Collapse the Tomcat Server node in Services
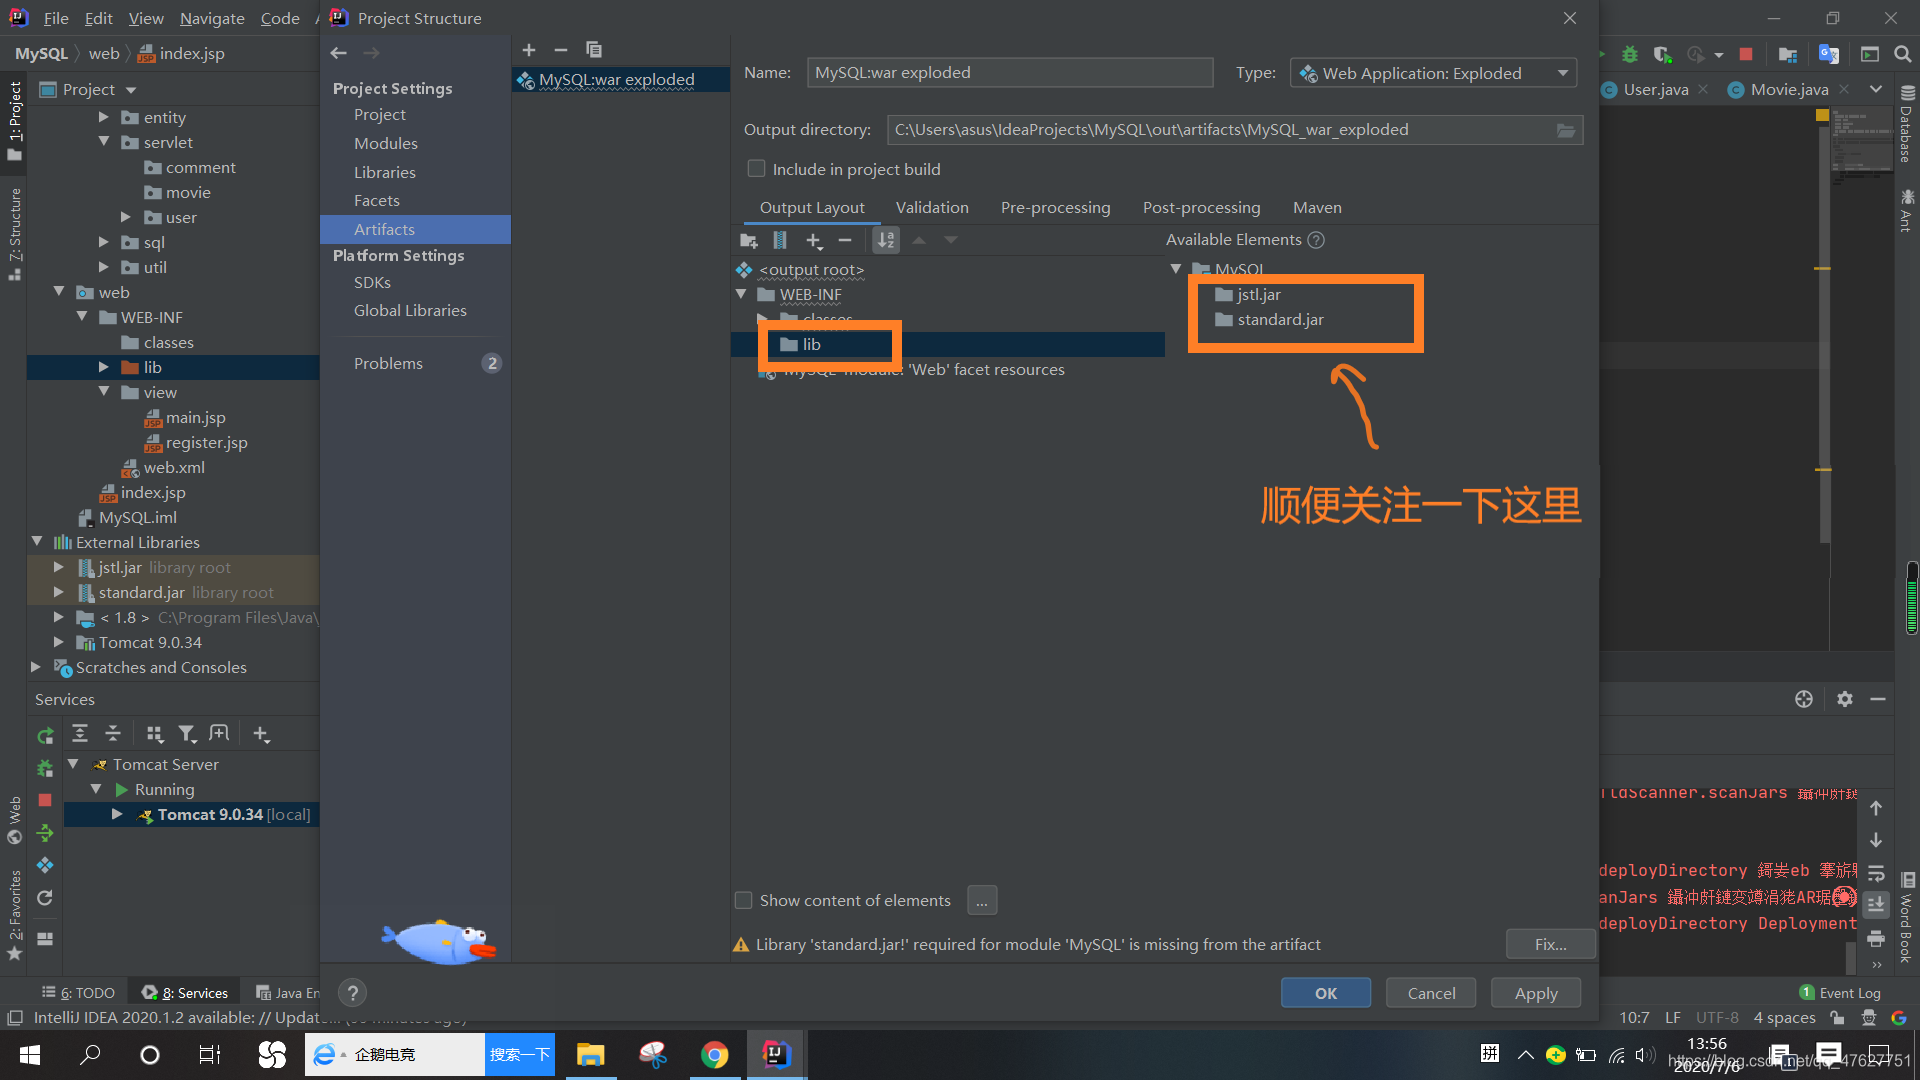1920x1080 pixels. tap(73, 764)
